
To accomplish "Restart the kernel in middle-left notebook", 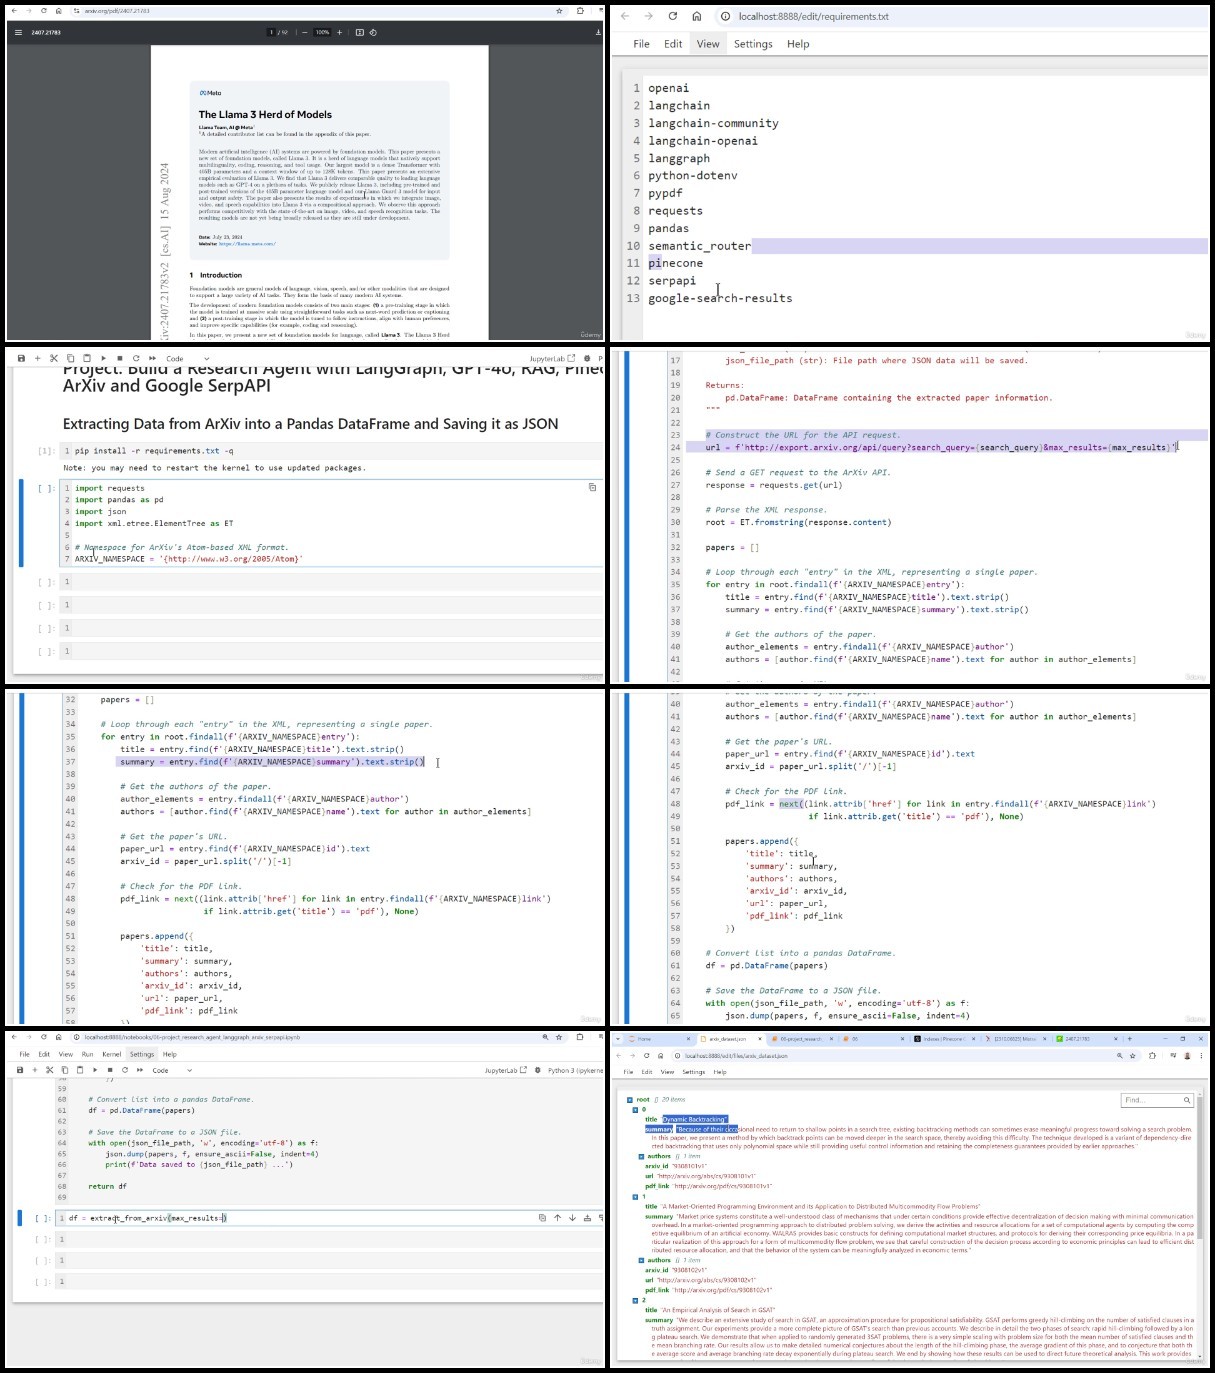I will point(136,358).
